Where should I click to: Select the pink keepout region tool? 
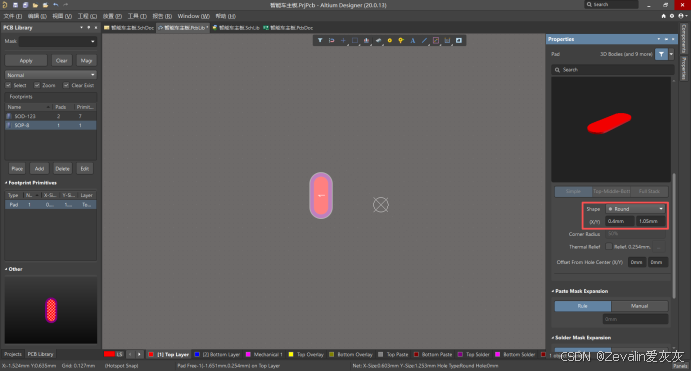436,40
